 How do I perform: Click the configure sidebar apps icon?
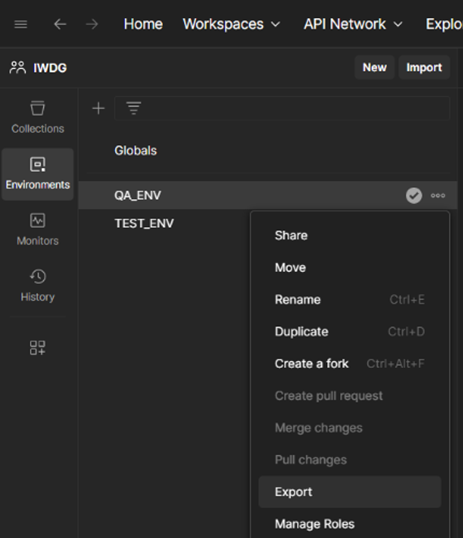coord(37,348)
